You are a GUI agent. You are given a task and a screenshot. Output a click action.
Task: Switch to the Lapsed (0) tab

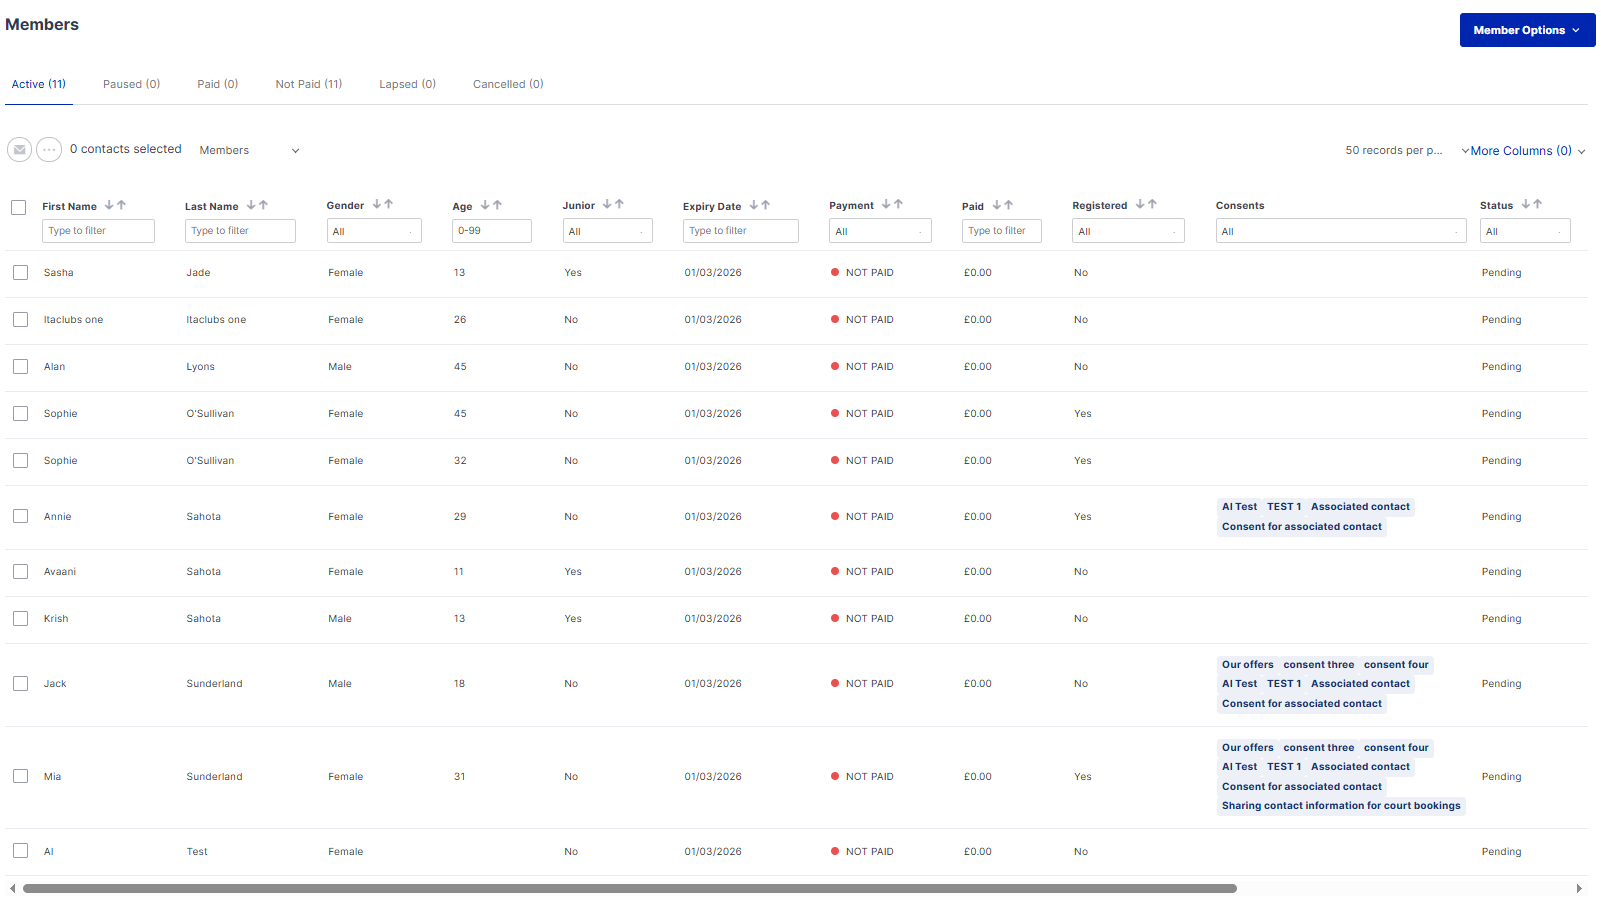(x=407, y=84)
